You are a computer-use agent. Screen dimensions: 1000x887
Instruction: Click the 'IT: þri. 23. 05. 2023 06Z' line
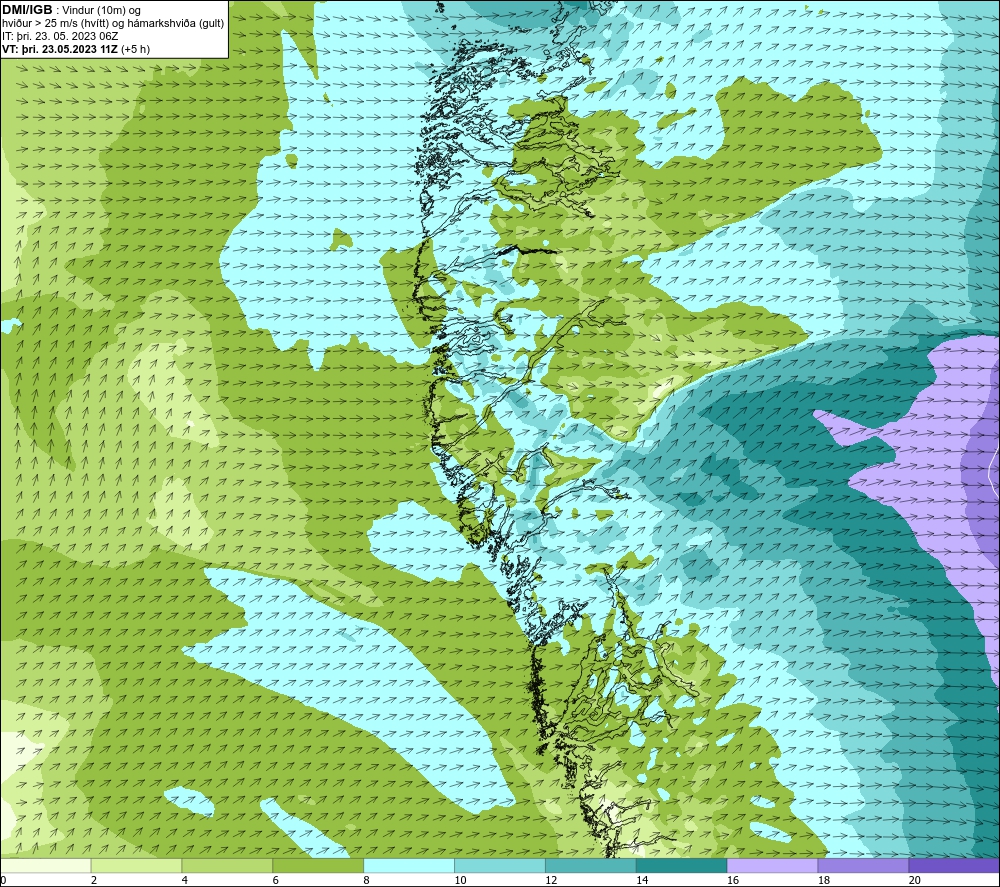pyautogui.click(x=60, y=36)
